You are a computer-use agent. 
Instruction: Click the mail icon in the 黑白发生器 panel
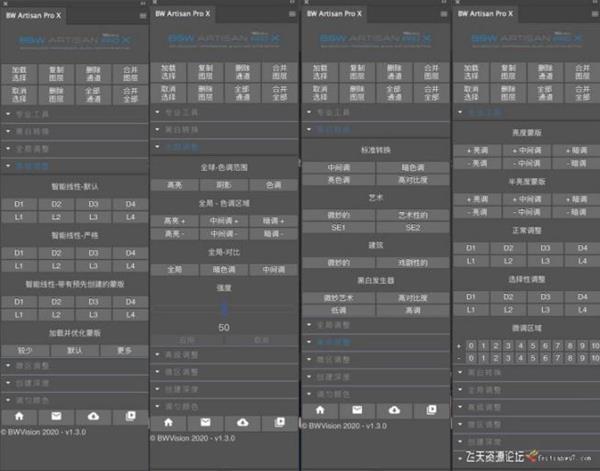357,409
